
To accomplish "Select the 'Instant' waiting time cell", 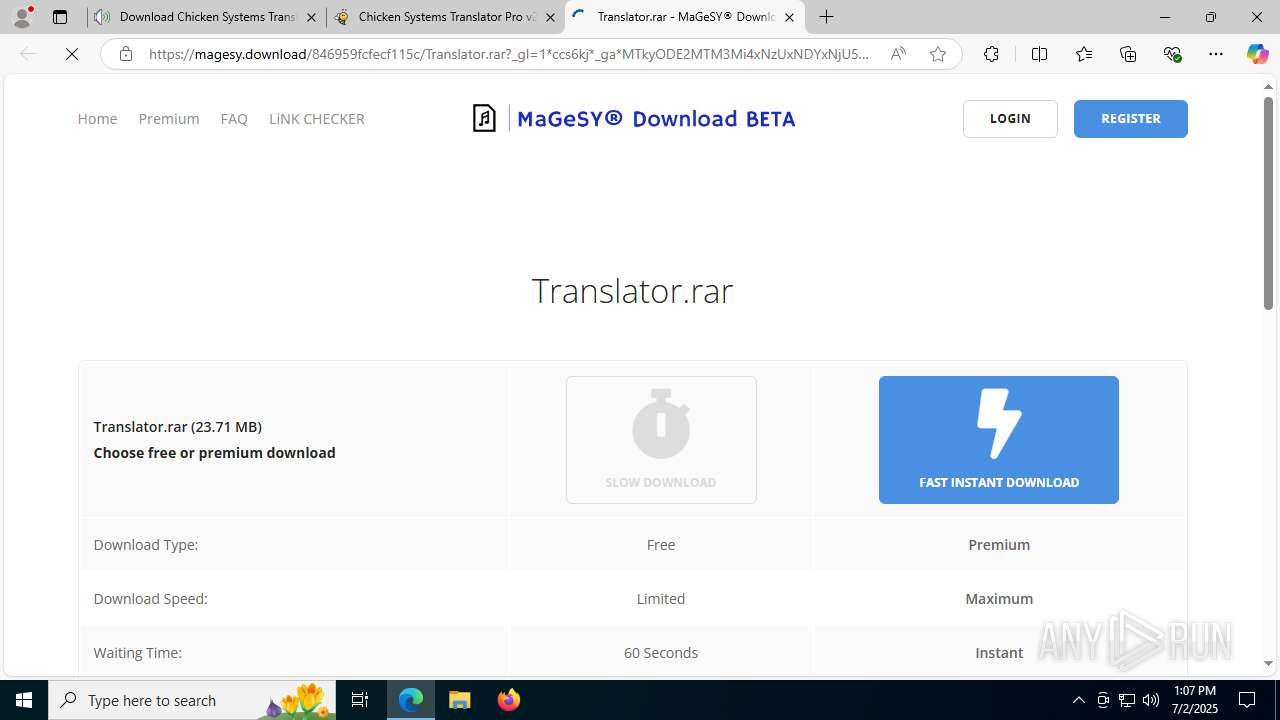I will coord(999,653).
